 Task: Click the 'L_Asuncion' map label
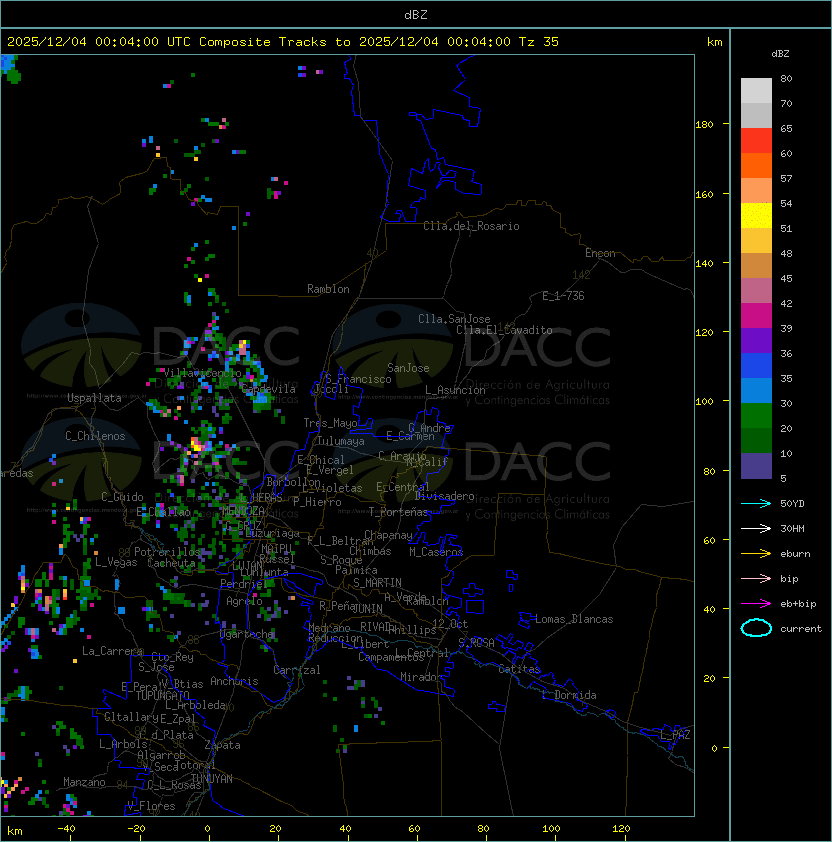click(x=455, y=390)
